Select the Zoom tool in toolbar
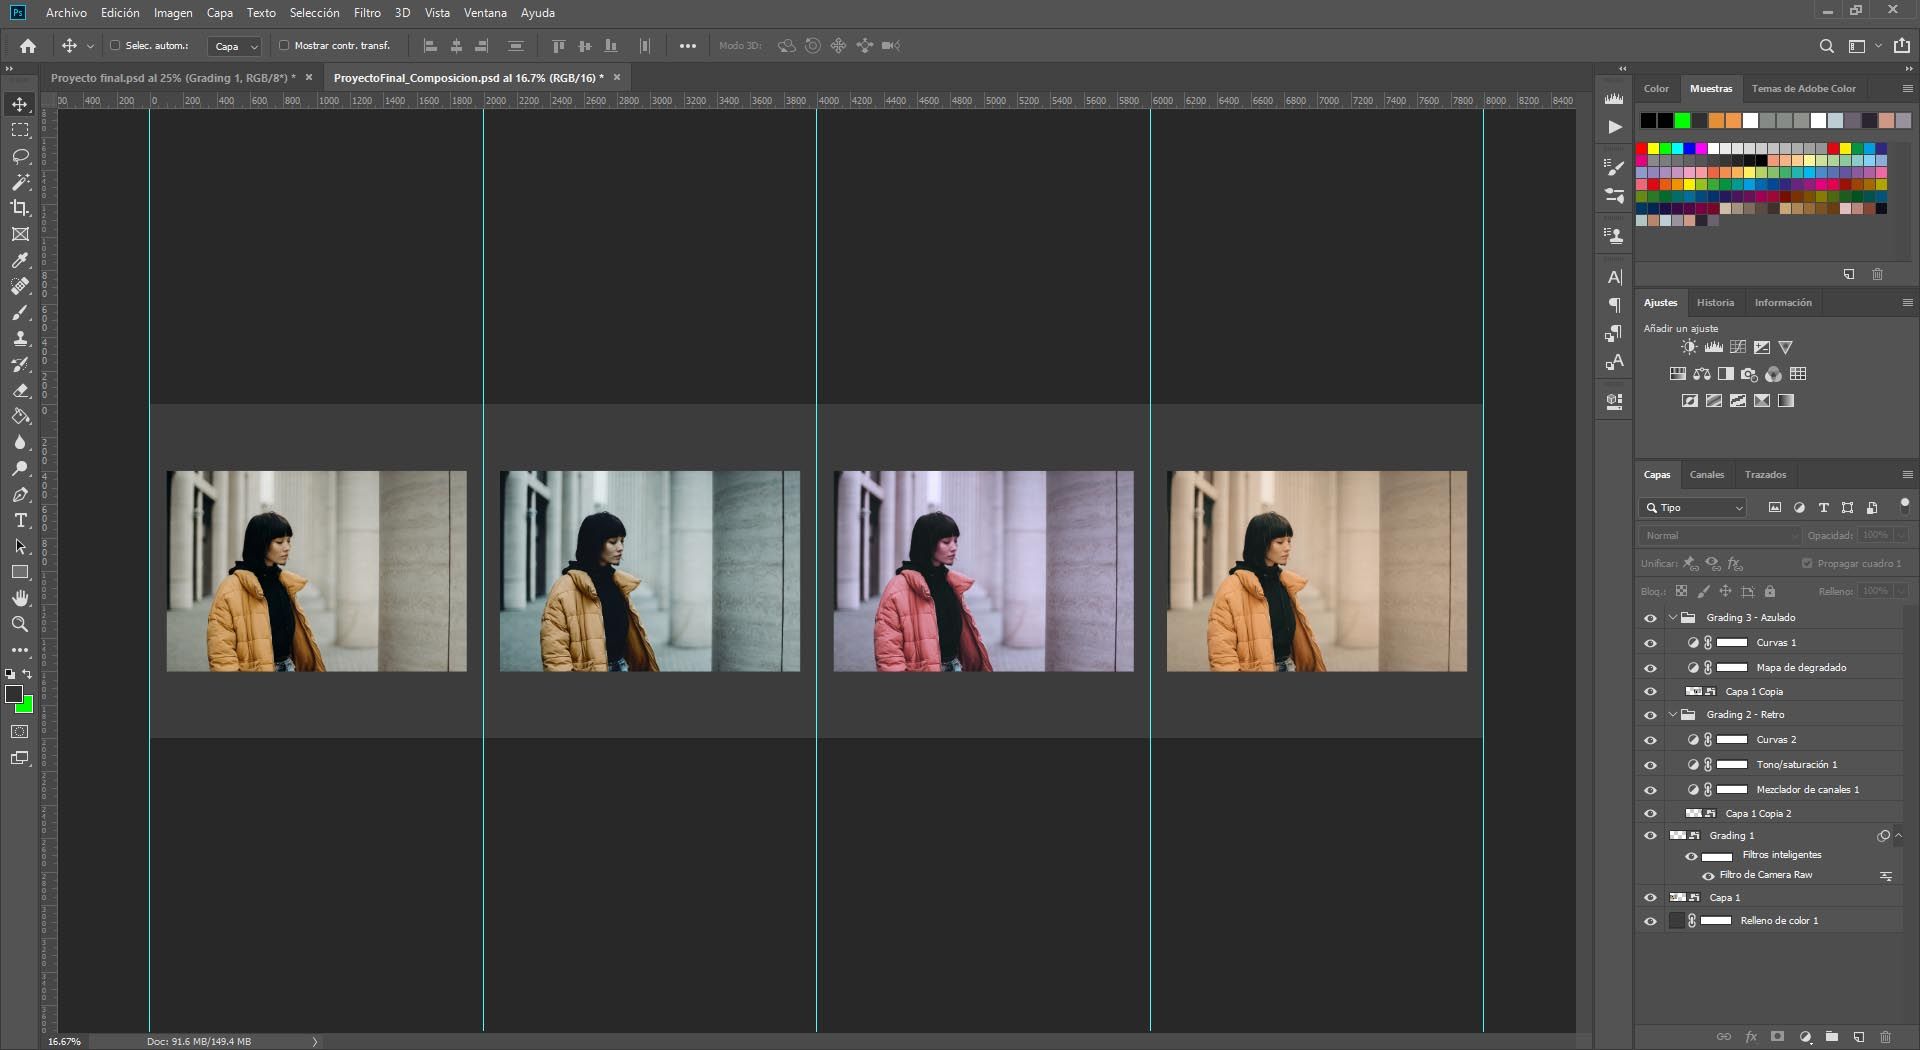 (20, 624)
